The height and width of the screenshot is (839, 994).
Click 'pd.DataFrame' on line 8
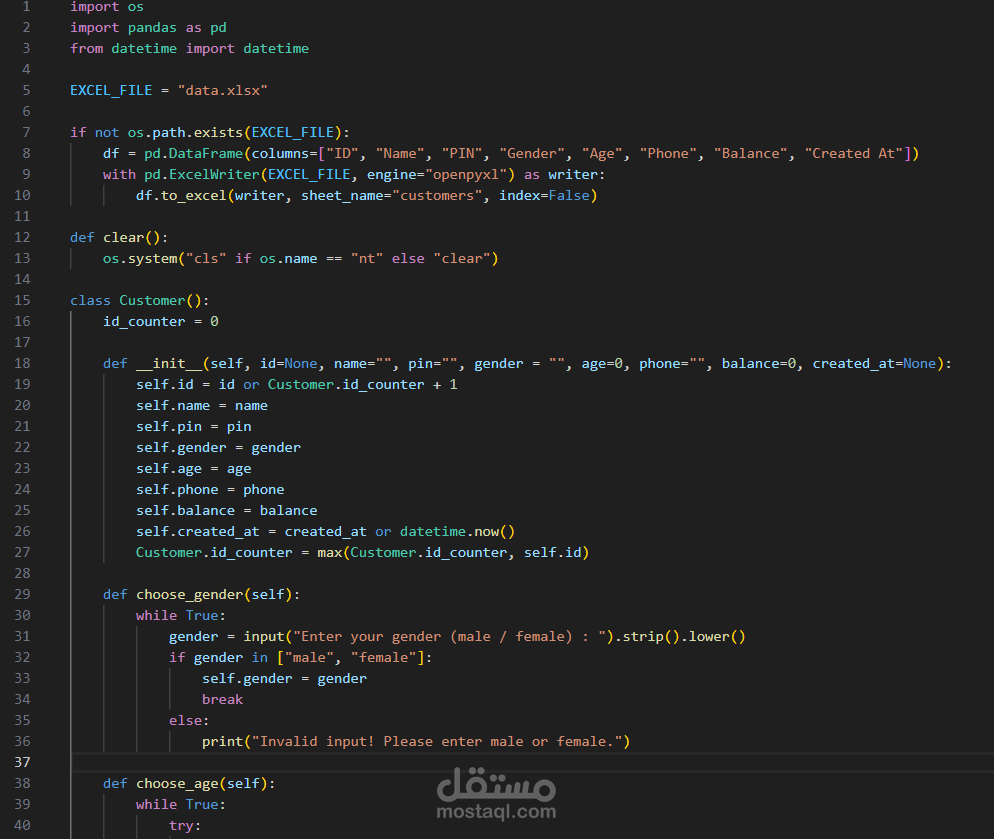coord(193,153)
